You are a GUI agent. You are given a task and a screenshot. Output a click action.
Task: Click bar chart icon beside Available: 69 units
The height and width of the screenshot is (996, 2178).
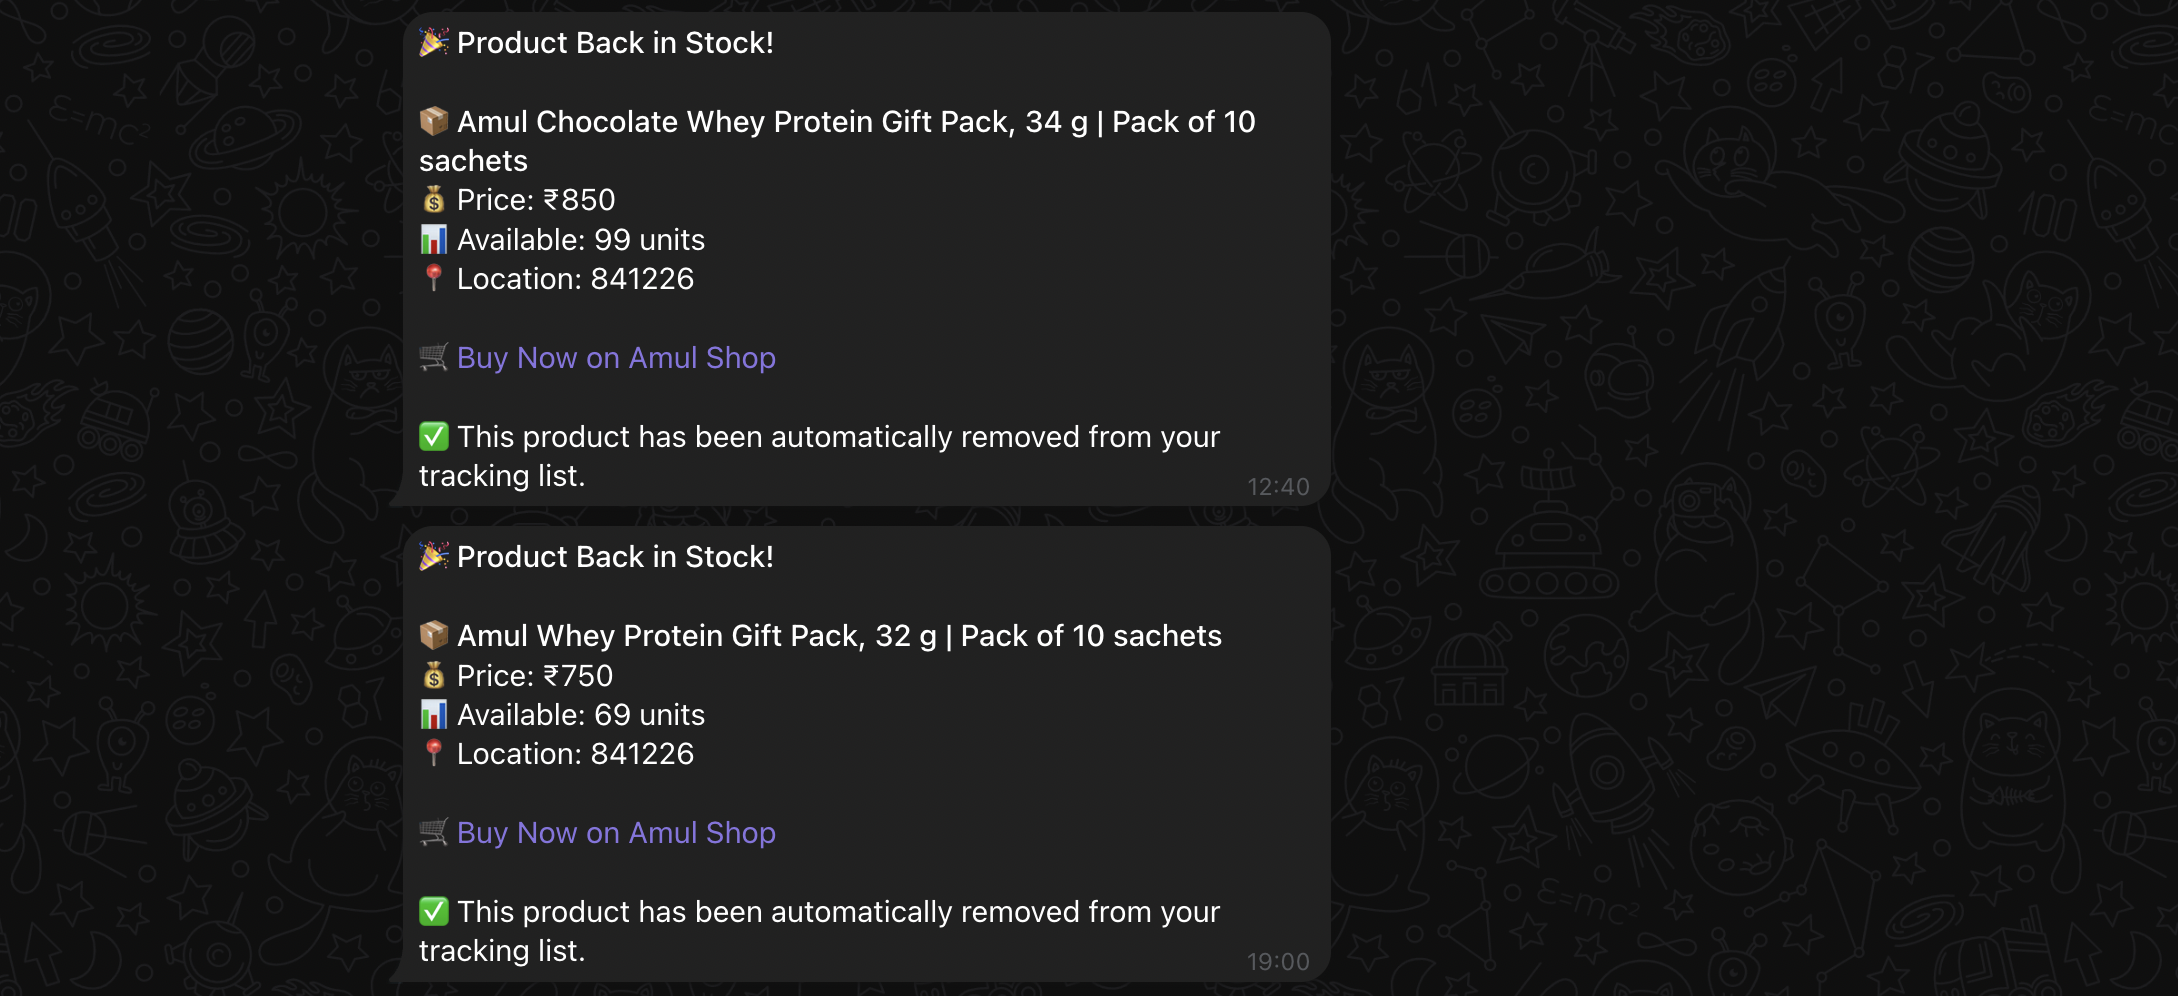click(434, 714)
